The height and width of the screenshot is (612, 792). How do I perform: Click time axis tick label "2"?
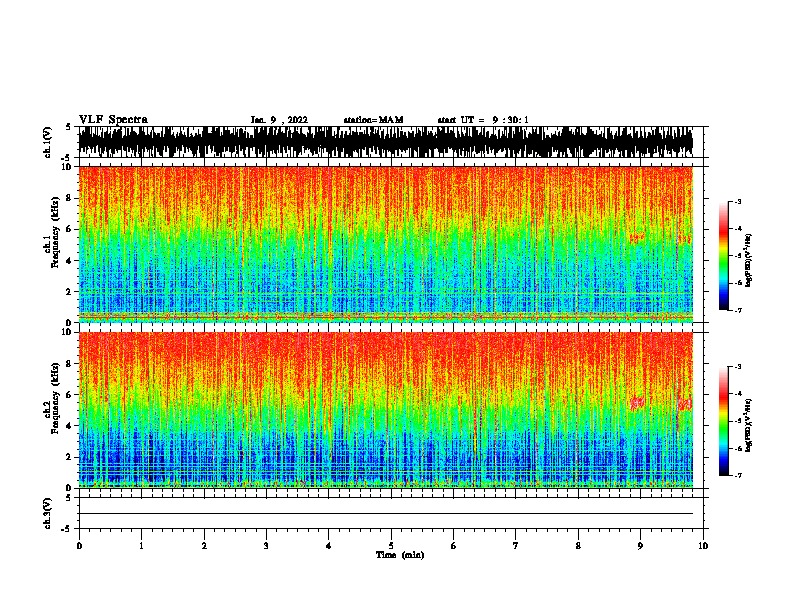click(x=204, y=546)
